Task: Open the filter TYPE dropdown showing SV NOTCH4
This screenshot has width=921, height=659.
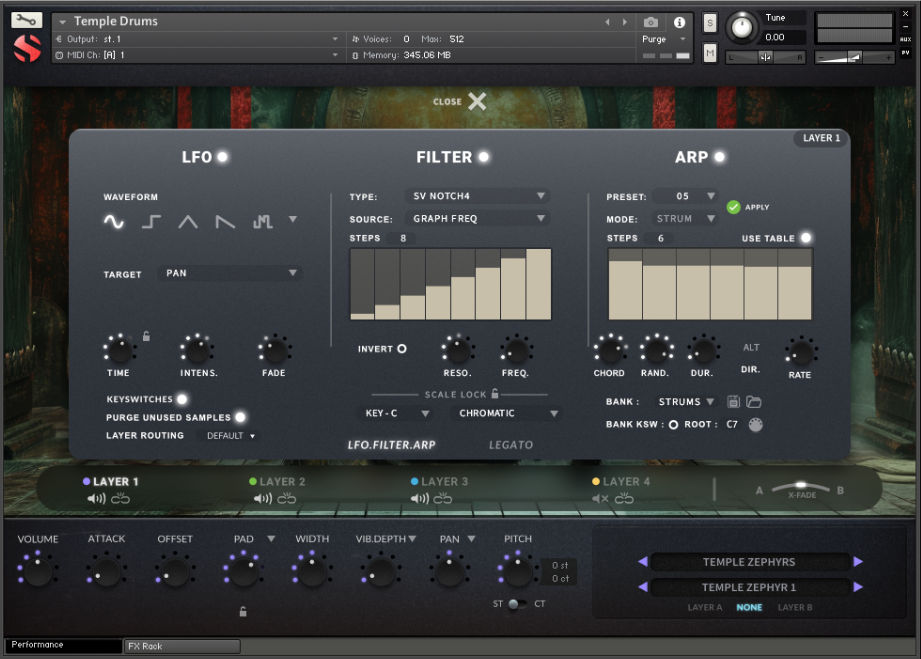Action: pyautogui.click(x=477, y=196)
